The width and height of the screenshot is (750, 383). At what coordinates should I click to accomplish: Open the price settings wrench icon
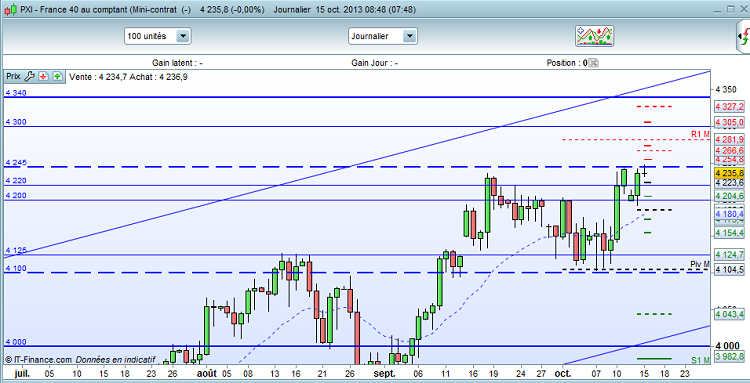[29, 76]
